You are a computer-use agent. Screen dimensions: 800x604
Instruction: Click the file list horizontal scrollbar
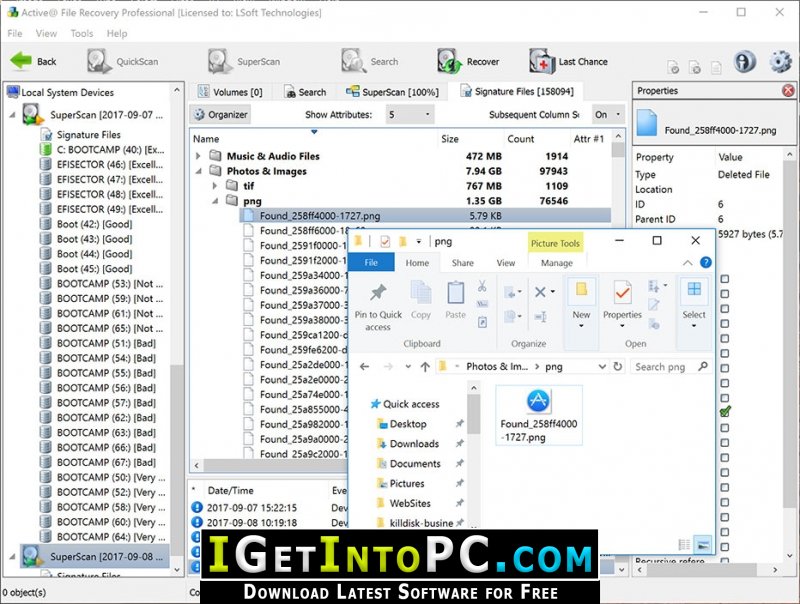(x=270, y=465)
